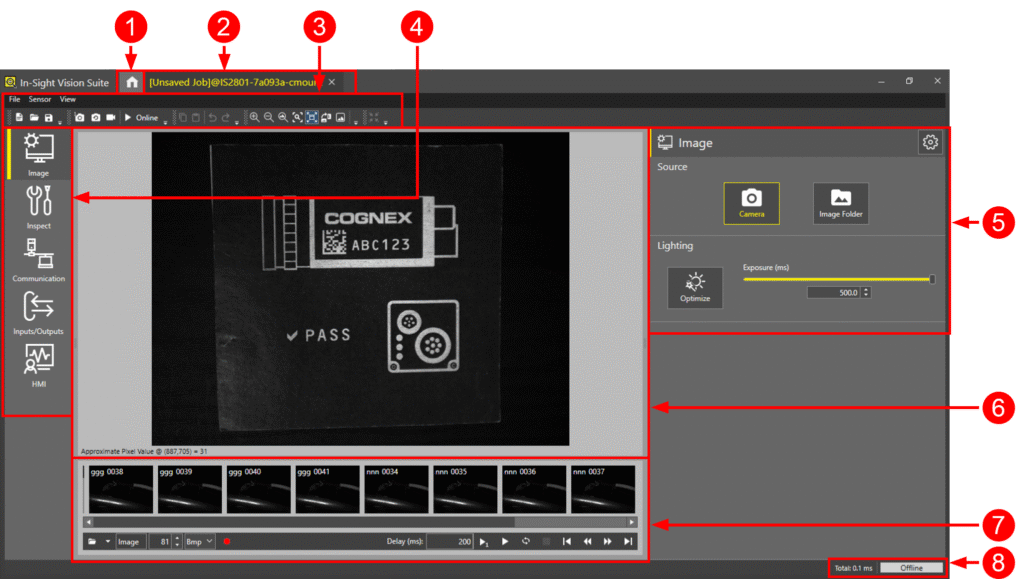The height and width of the screenshot is (579, 1024).
Task: Open the View menu
Action: click(x=67, y=100)
